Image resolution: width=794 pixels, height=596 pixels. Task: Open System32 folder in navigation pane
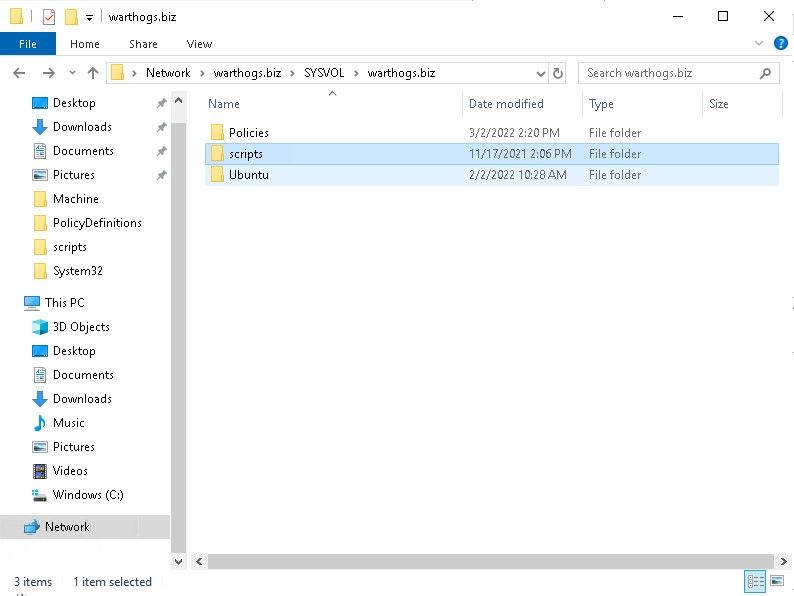77,271
